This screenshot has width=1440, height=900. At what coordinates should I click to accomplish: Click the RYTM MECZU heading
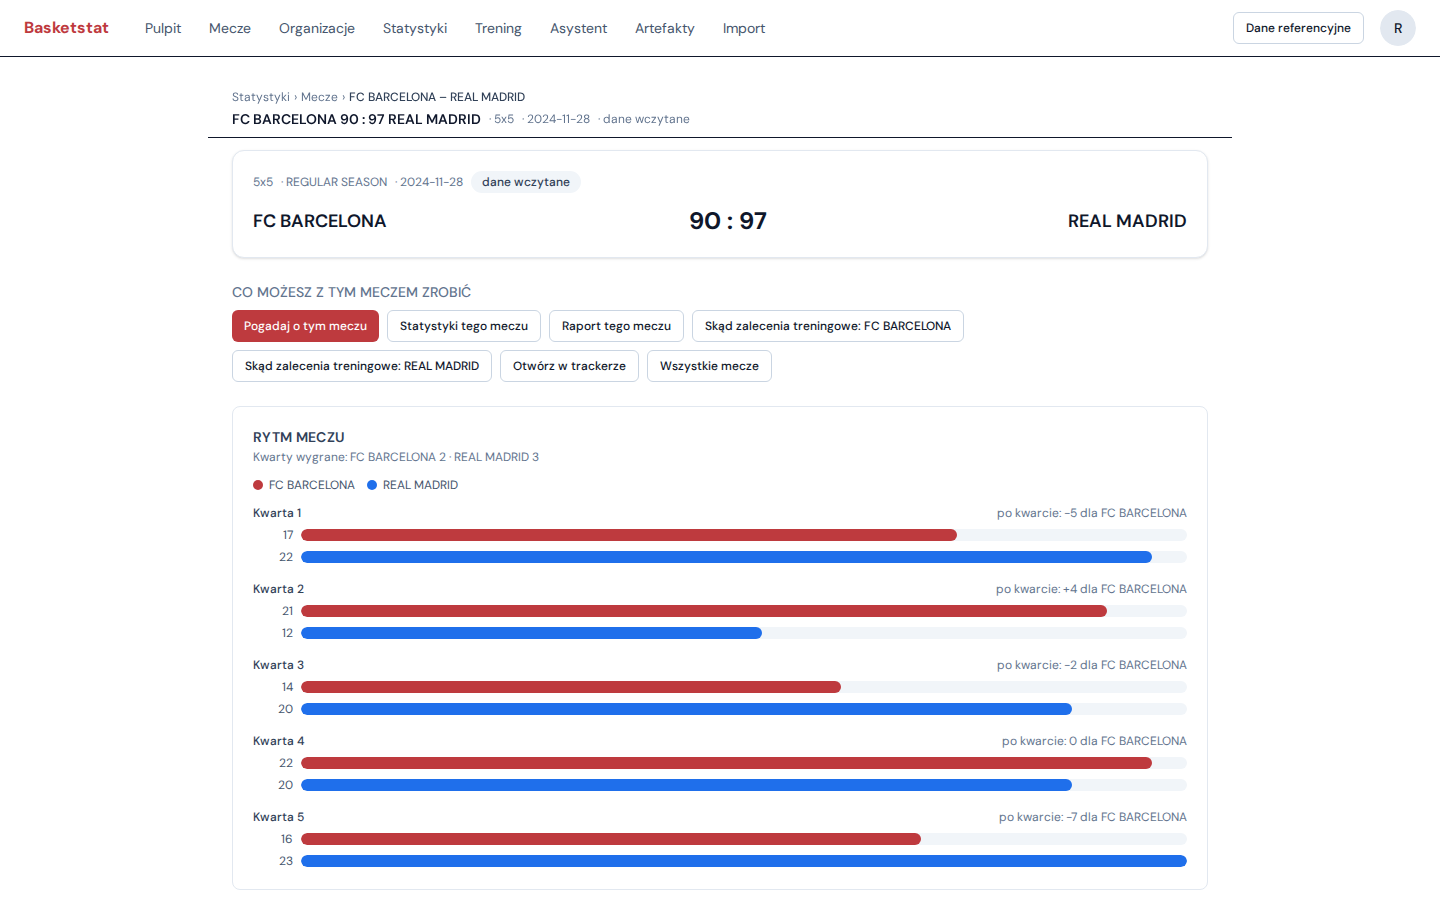point(299,437)
